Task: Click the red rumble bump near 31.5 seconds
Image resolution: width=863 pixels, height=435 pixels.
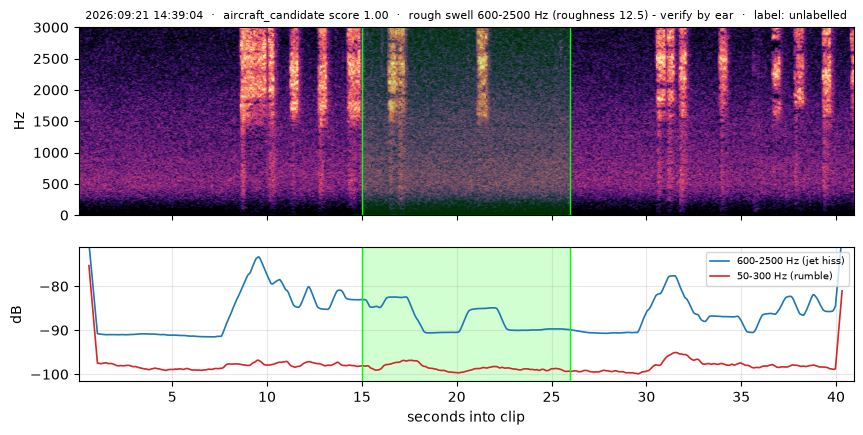Action: pyautogui.click(x=676, y=353)
